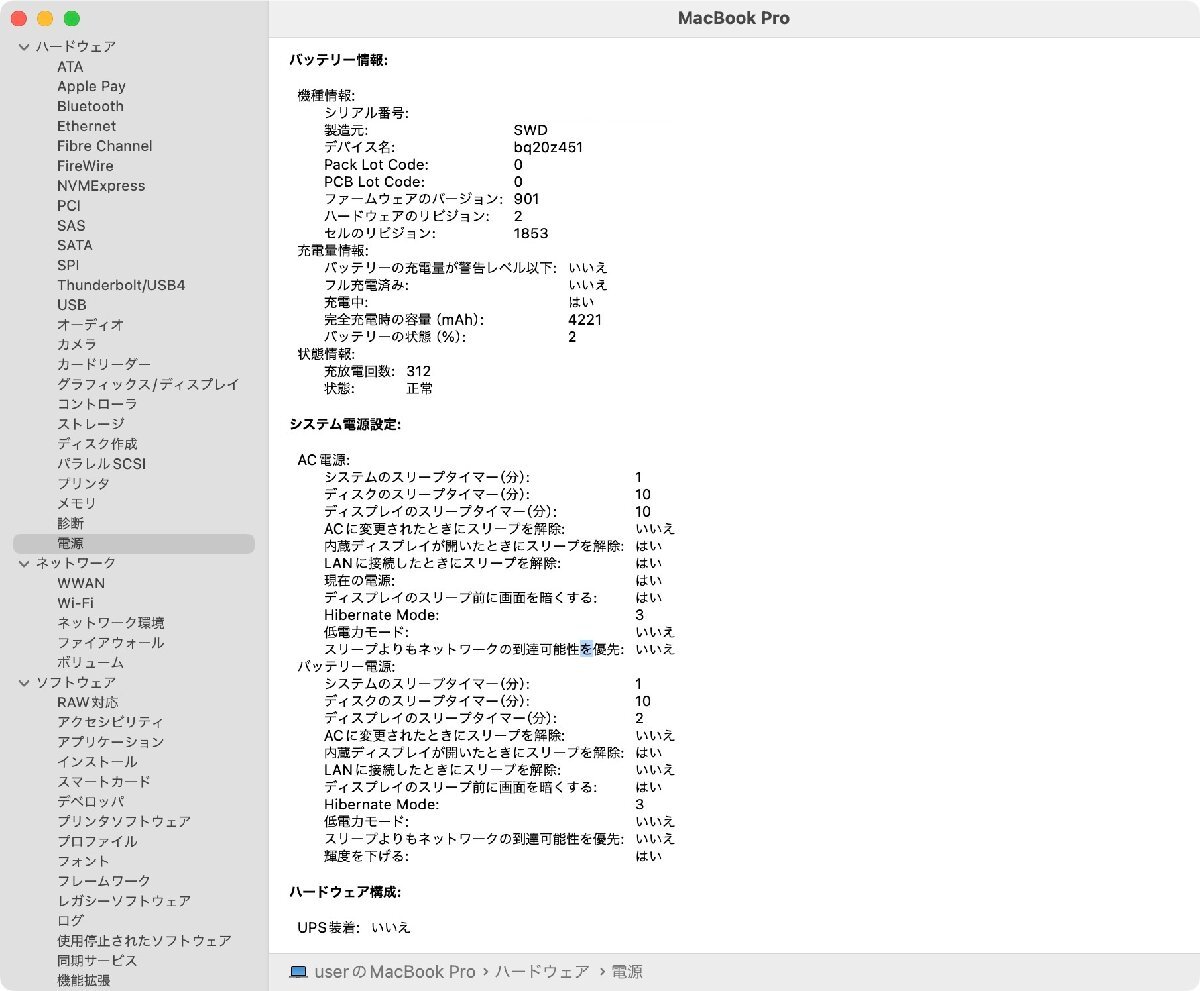The image size is (1200, 991).
Task: Click ハードウェア in the path bar
Action: (x=542, y=971)
